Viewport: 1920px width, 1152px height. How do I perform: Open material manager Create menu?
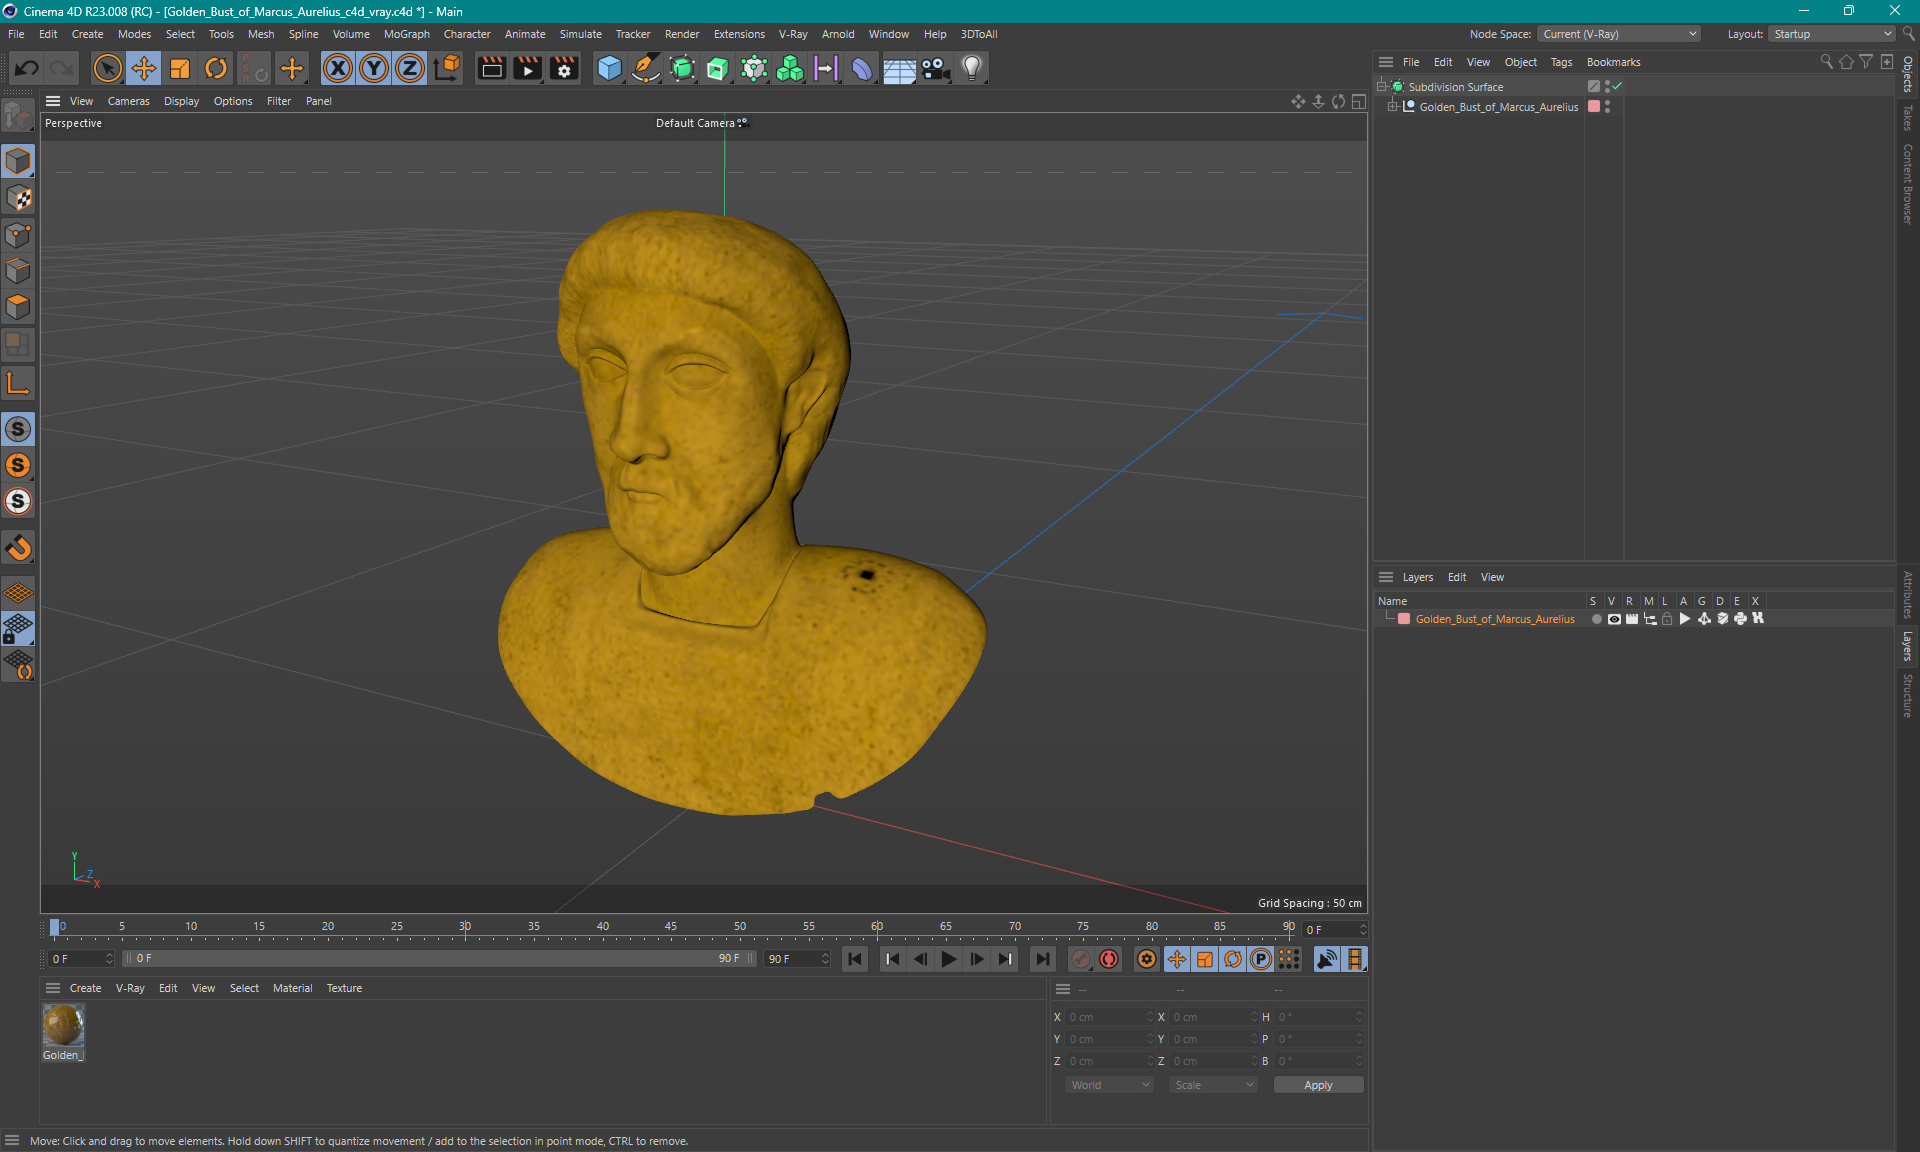click(x=85, y=988)
